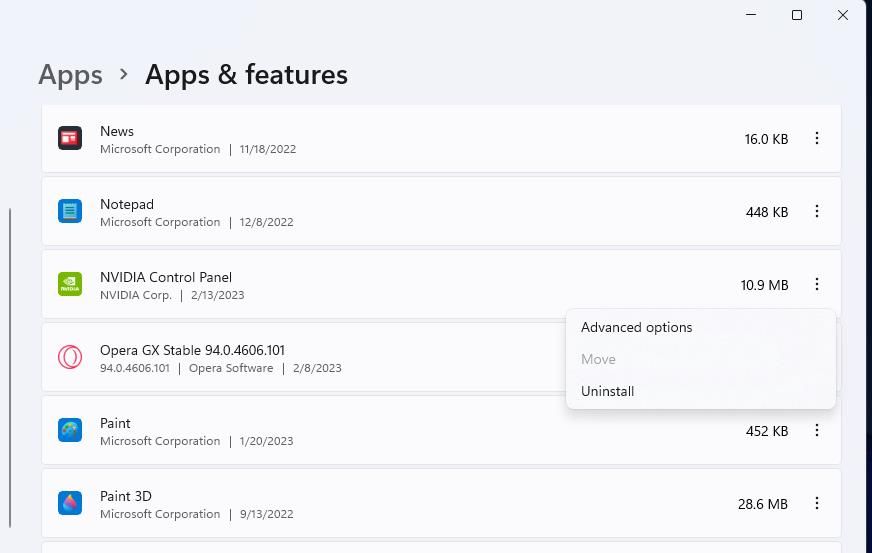Viewport: 872px width, 553px height.
Task: Click the Paint app icon
Action: click(x=69, y=430)
